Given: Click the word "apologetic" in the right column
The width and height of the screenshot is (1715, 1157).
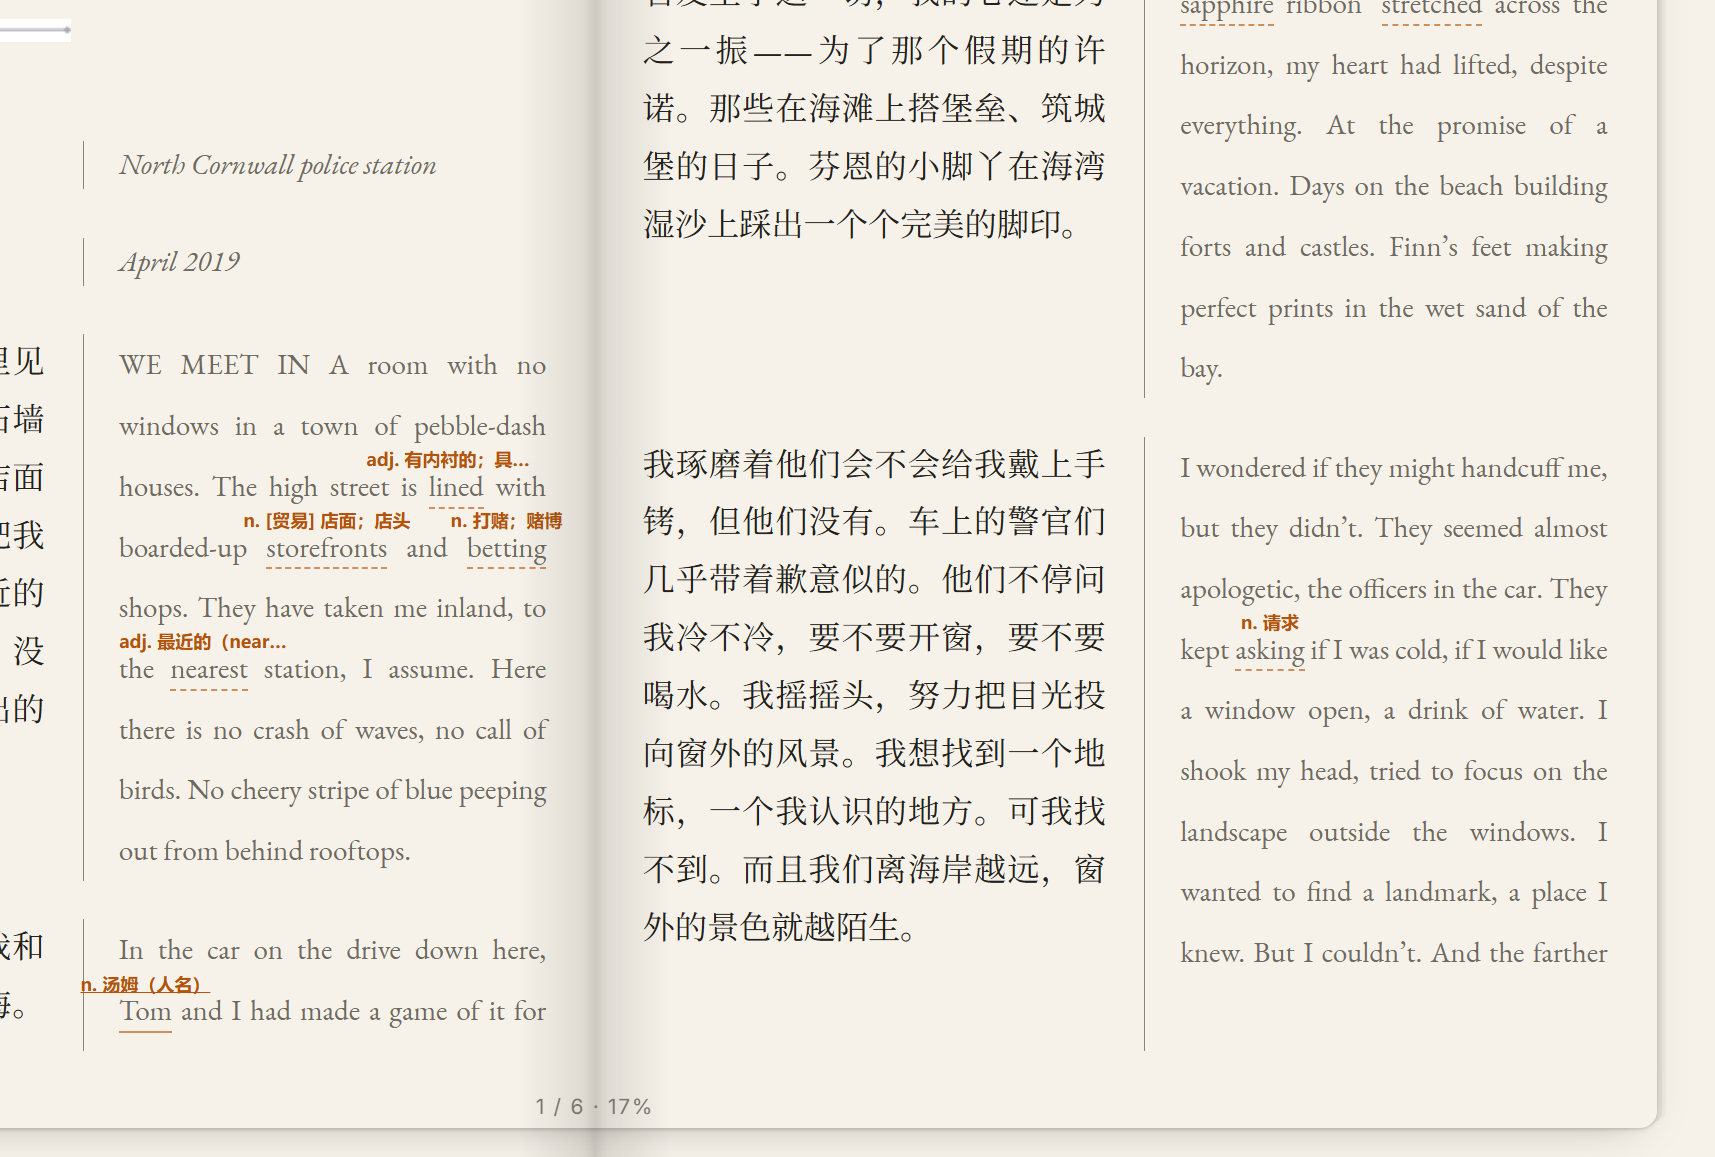Looking at the screenshot, I should (1240, 590).
